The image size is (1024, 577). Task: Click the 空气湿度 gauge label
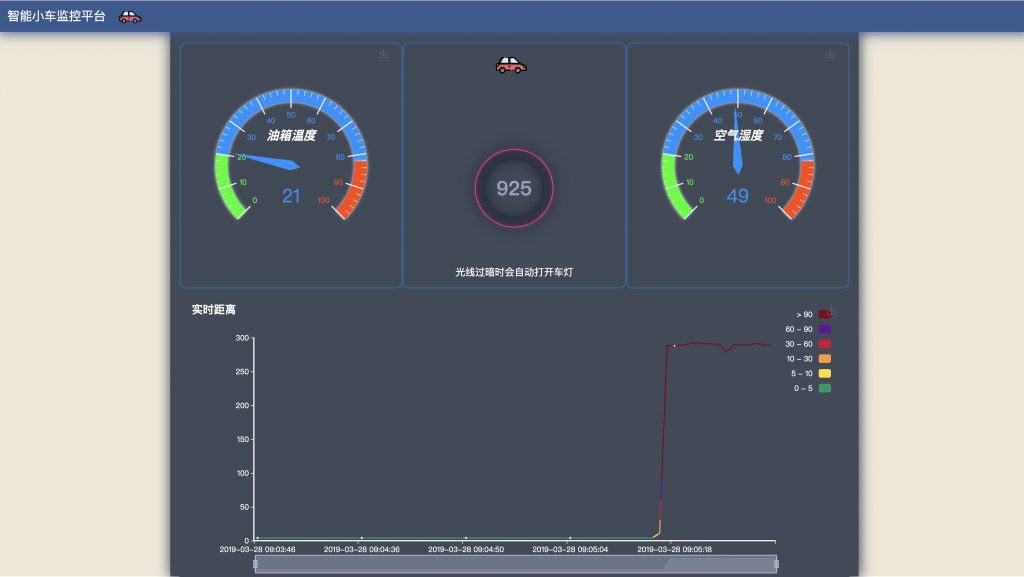coord(738,135)
